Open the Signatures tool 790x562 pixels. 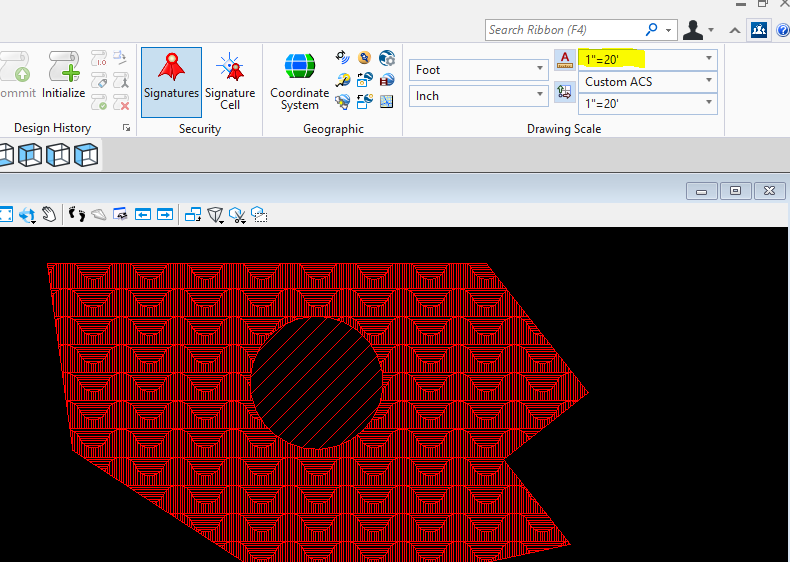[171, 82]
